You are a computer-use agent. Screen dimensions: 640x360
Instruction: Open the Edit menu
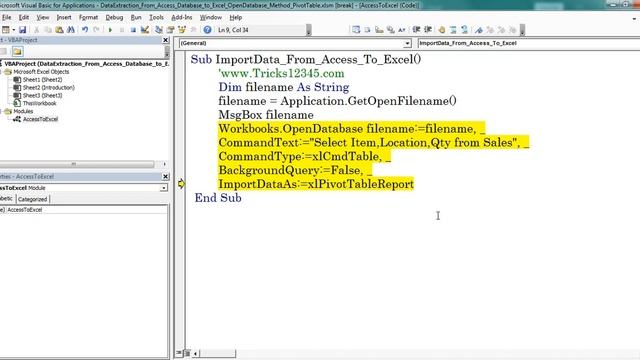24,18
